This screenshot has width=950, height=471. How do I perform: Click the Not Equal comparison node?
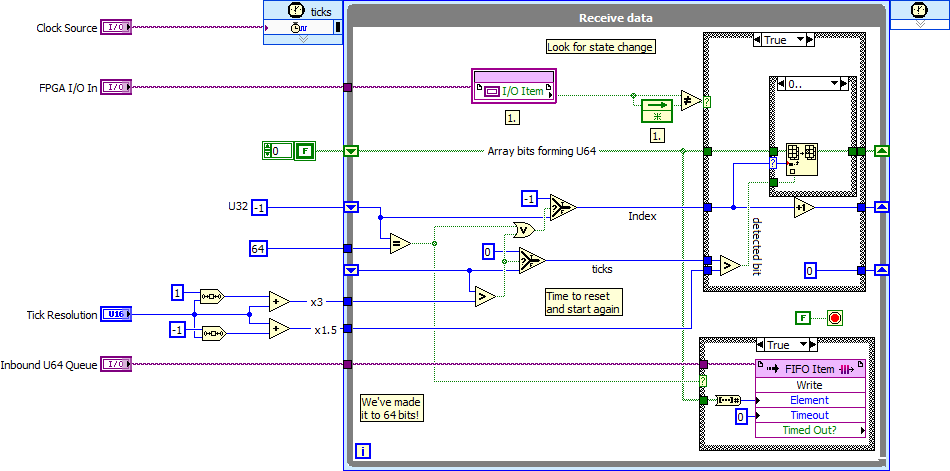689,99
